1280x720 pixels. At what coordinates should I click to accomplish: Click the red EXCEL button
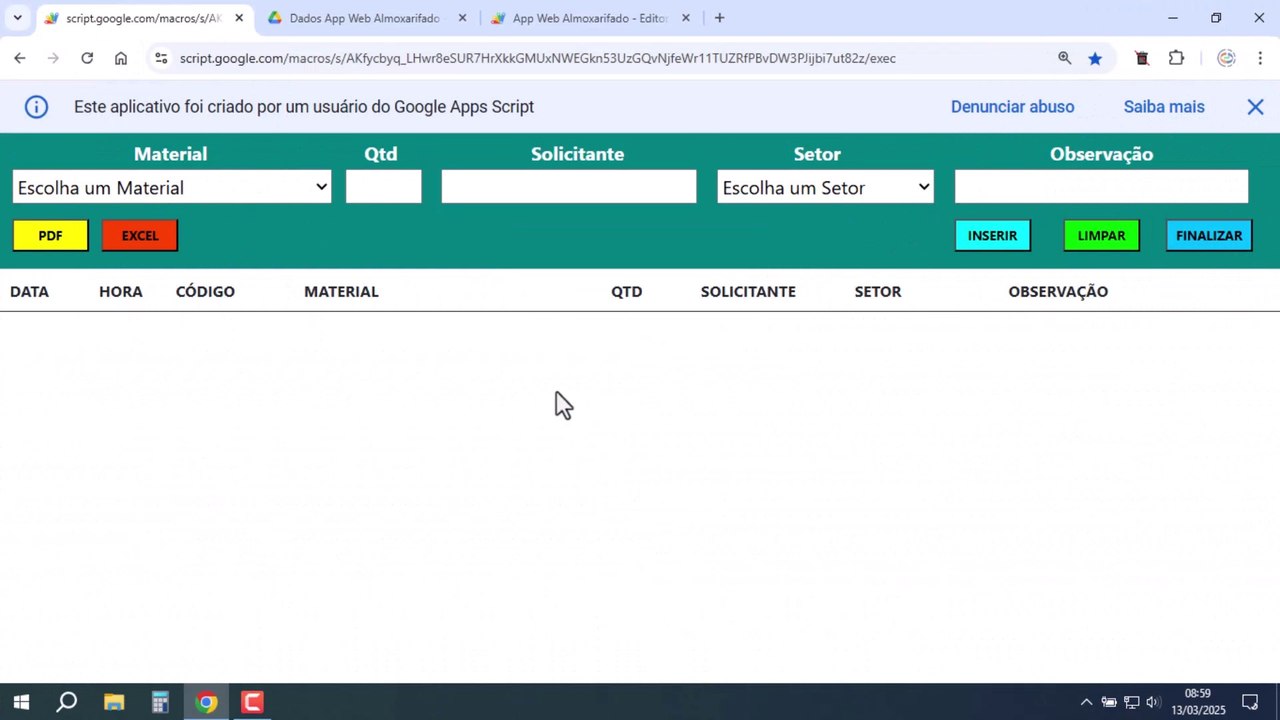(x=140, y=236)
